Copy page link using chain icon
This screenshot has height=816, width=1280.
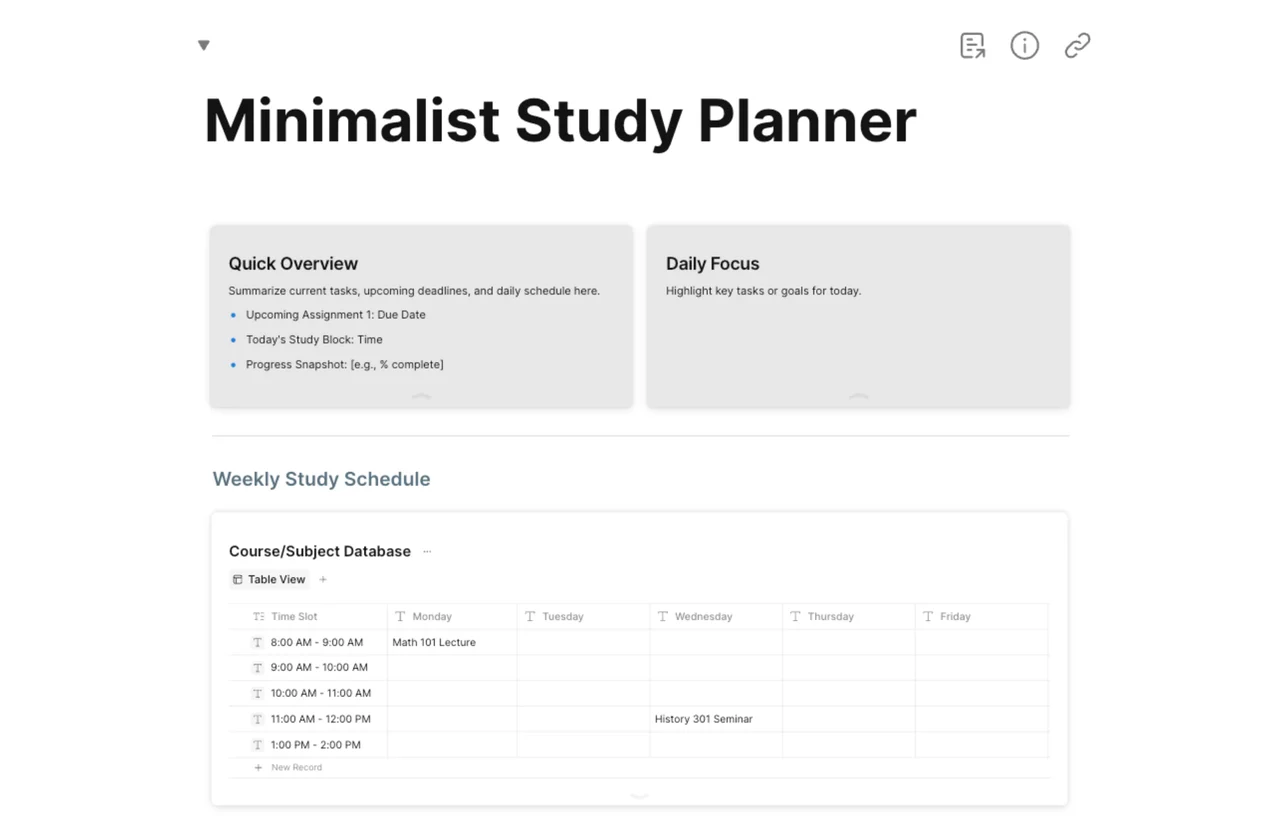pos(1077,45)
